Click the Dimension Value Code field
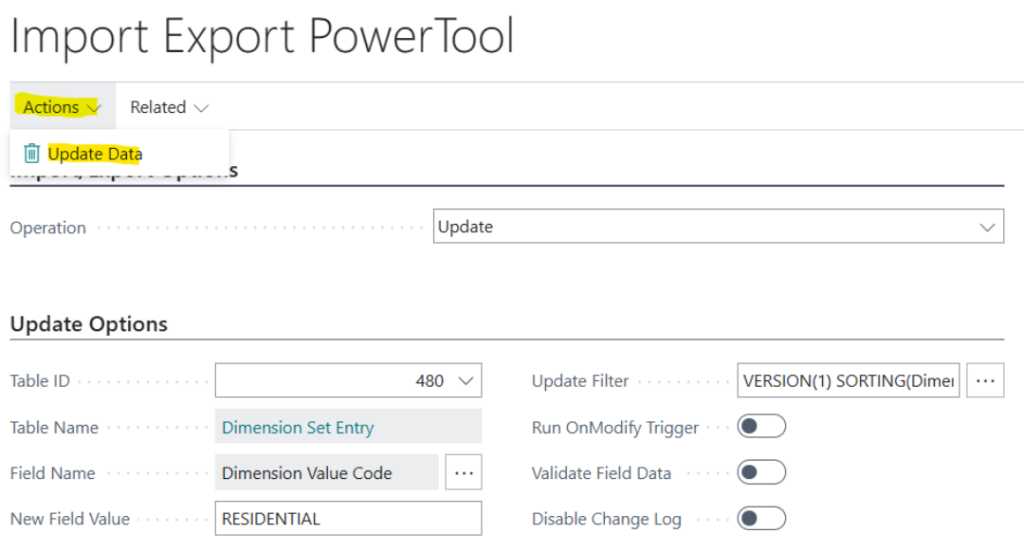1024x552 pixels. pyautogui.click(x=307, y=473)
